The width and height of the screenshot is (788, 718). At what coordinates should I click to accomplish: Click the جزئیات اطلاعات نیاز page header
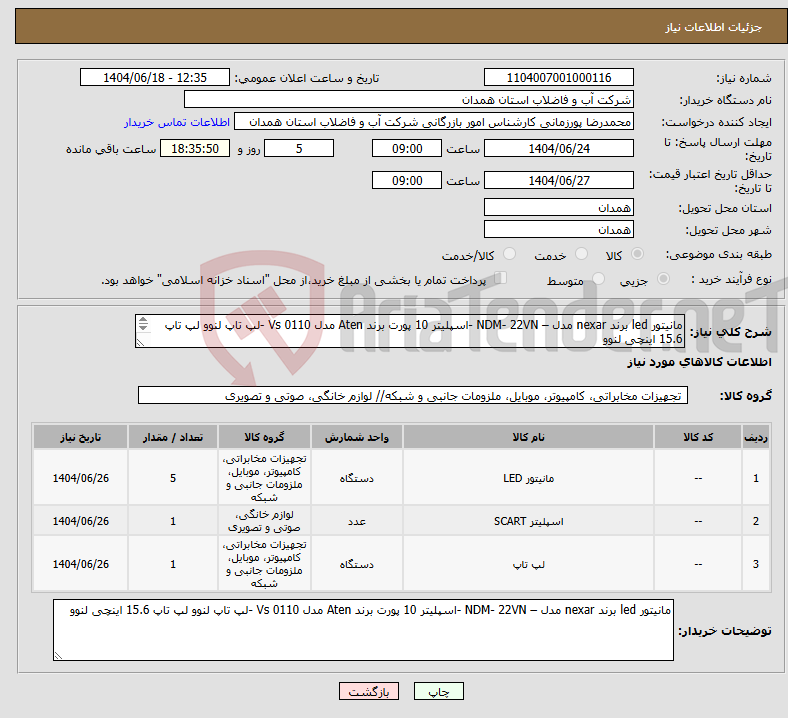click(x=714, y=27)
